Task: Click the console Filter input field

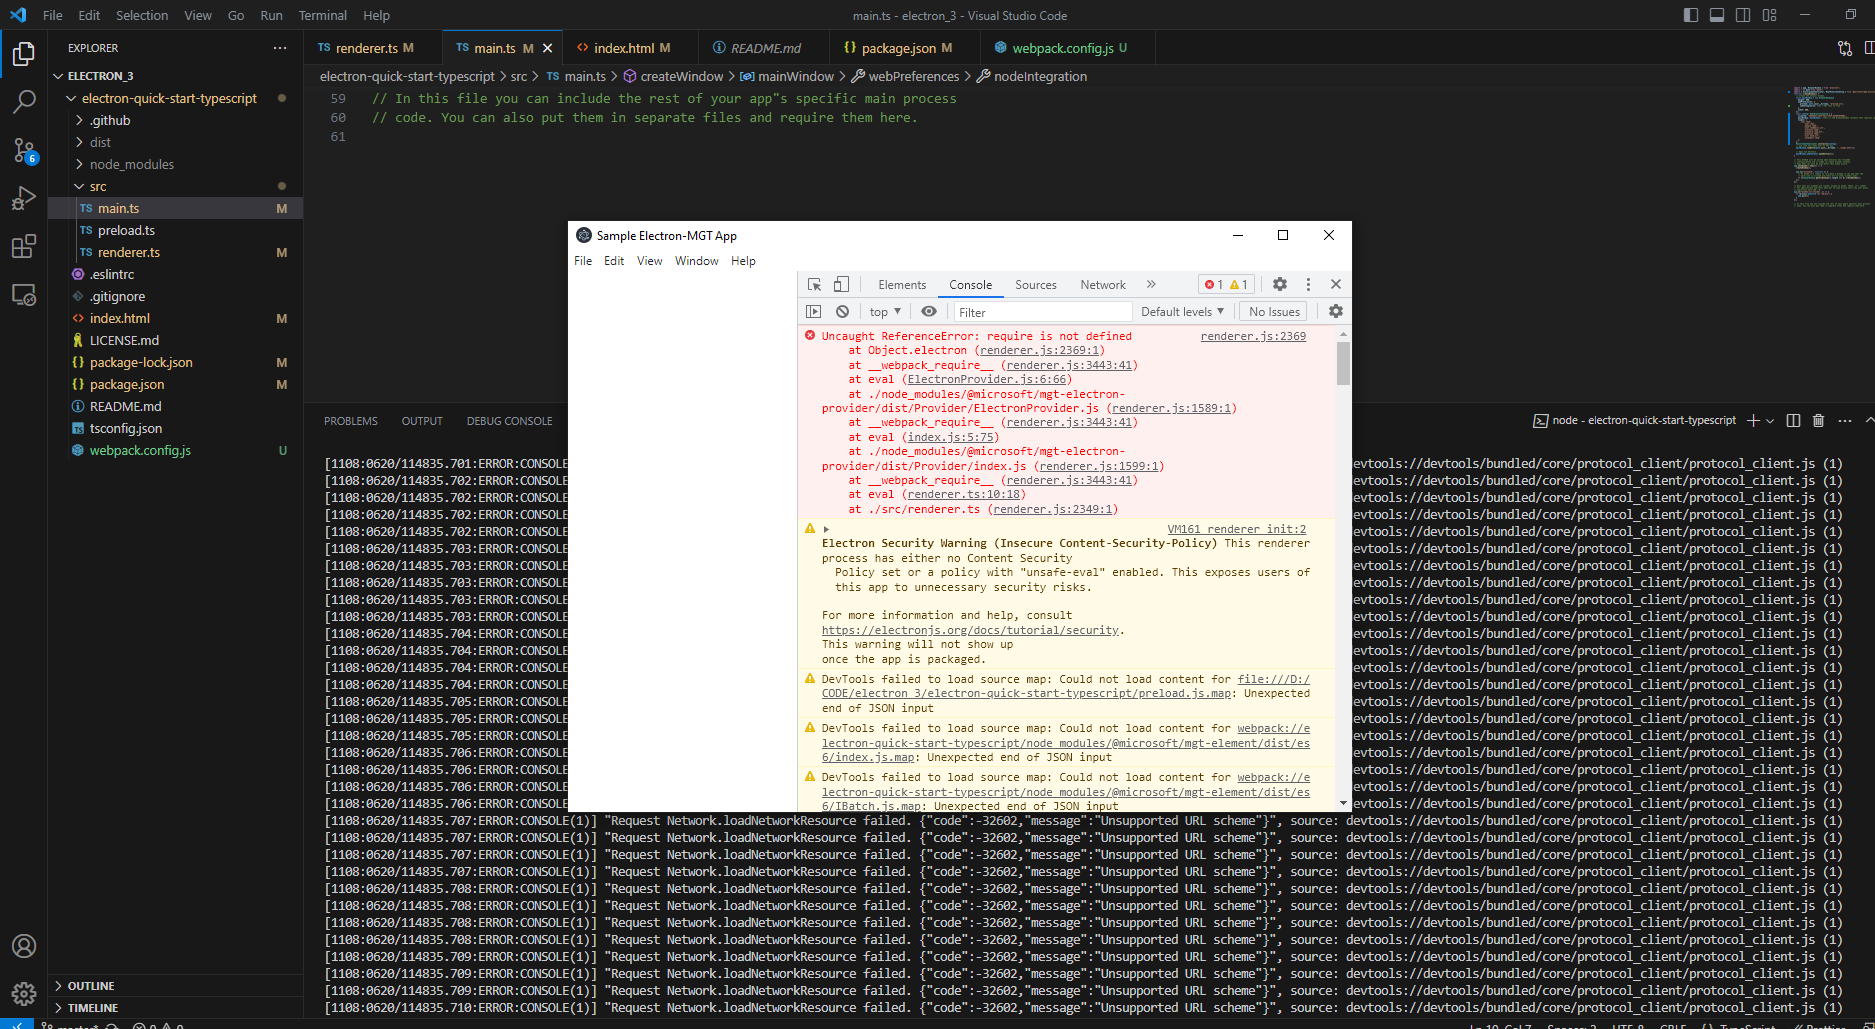Action: point(1041,312)
